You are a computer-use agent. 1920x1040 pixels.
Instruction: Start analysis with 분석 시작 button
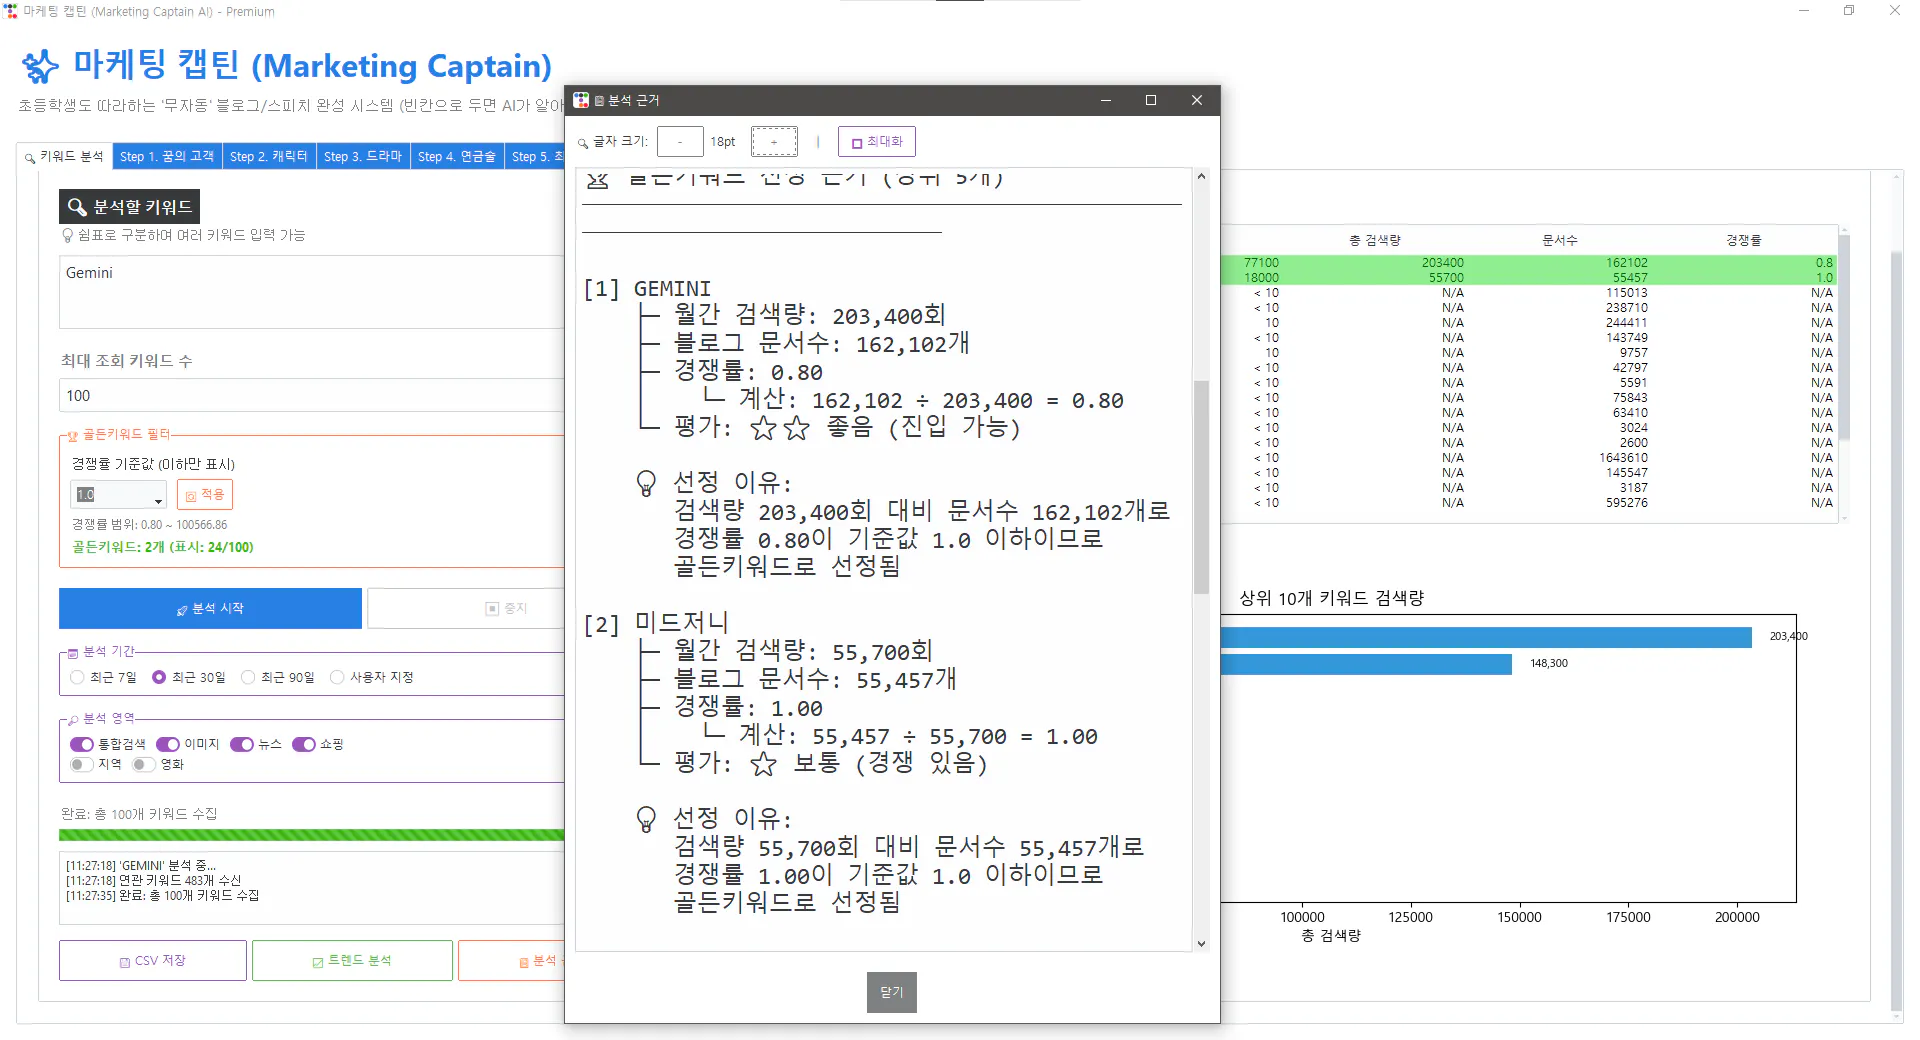pos(210,609)
